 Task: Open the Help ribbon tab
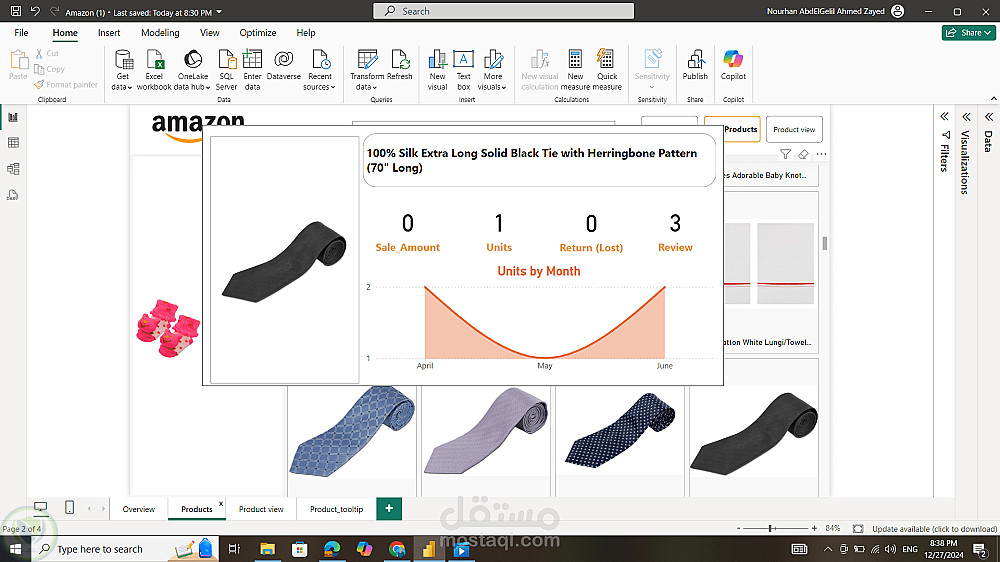point(305,33)
